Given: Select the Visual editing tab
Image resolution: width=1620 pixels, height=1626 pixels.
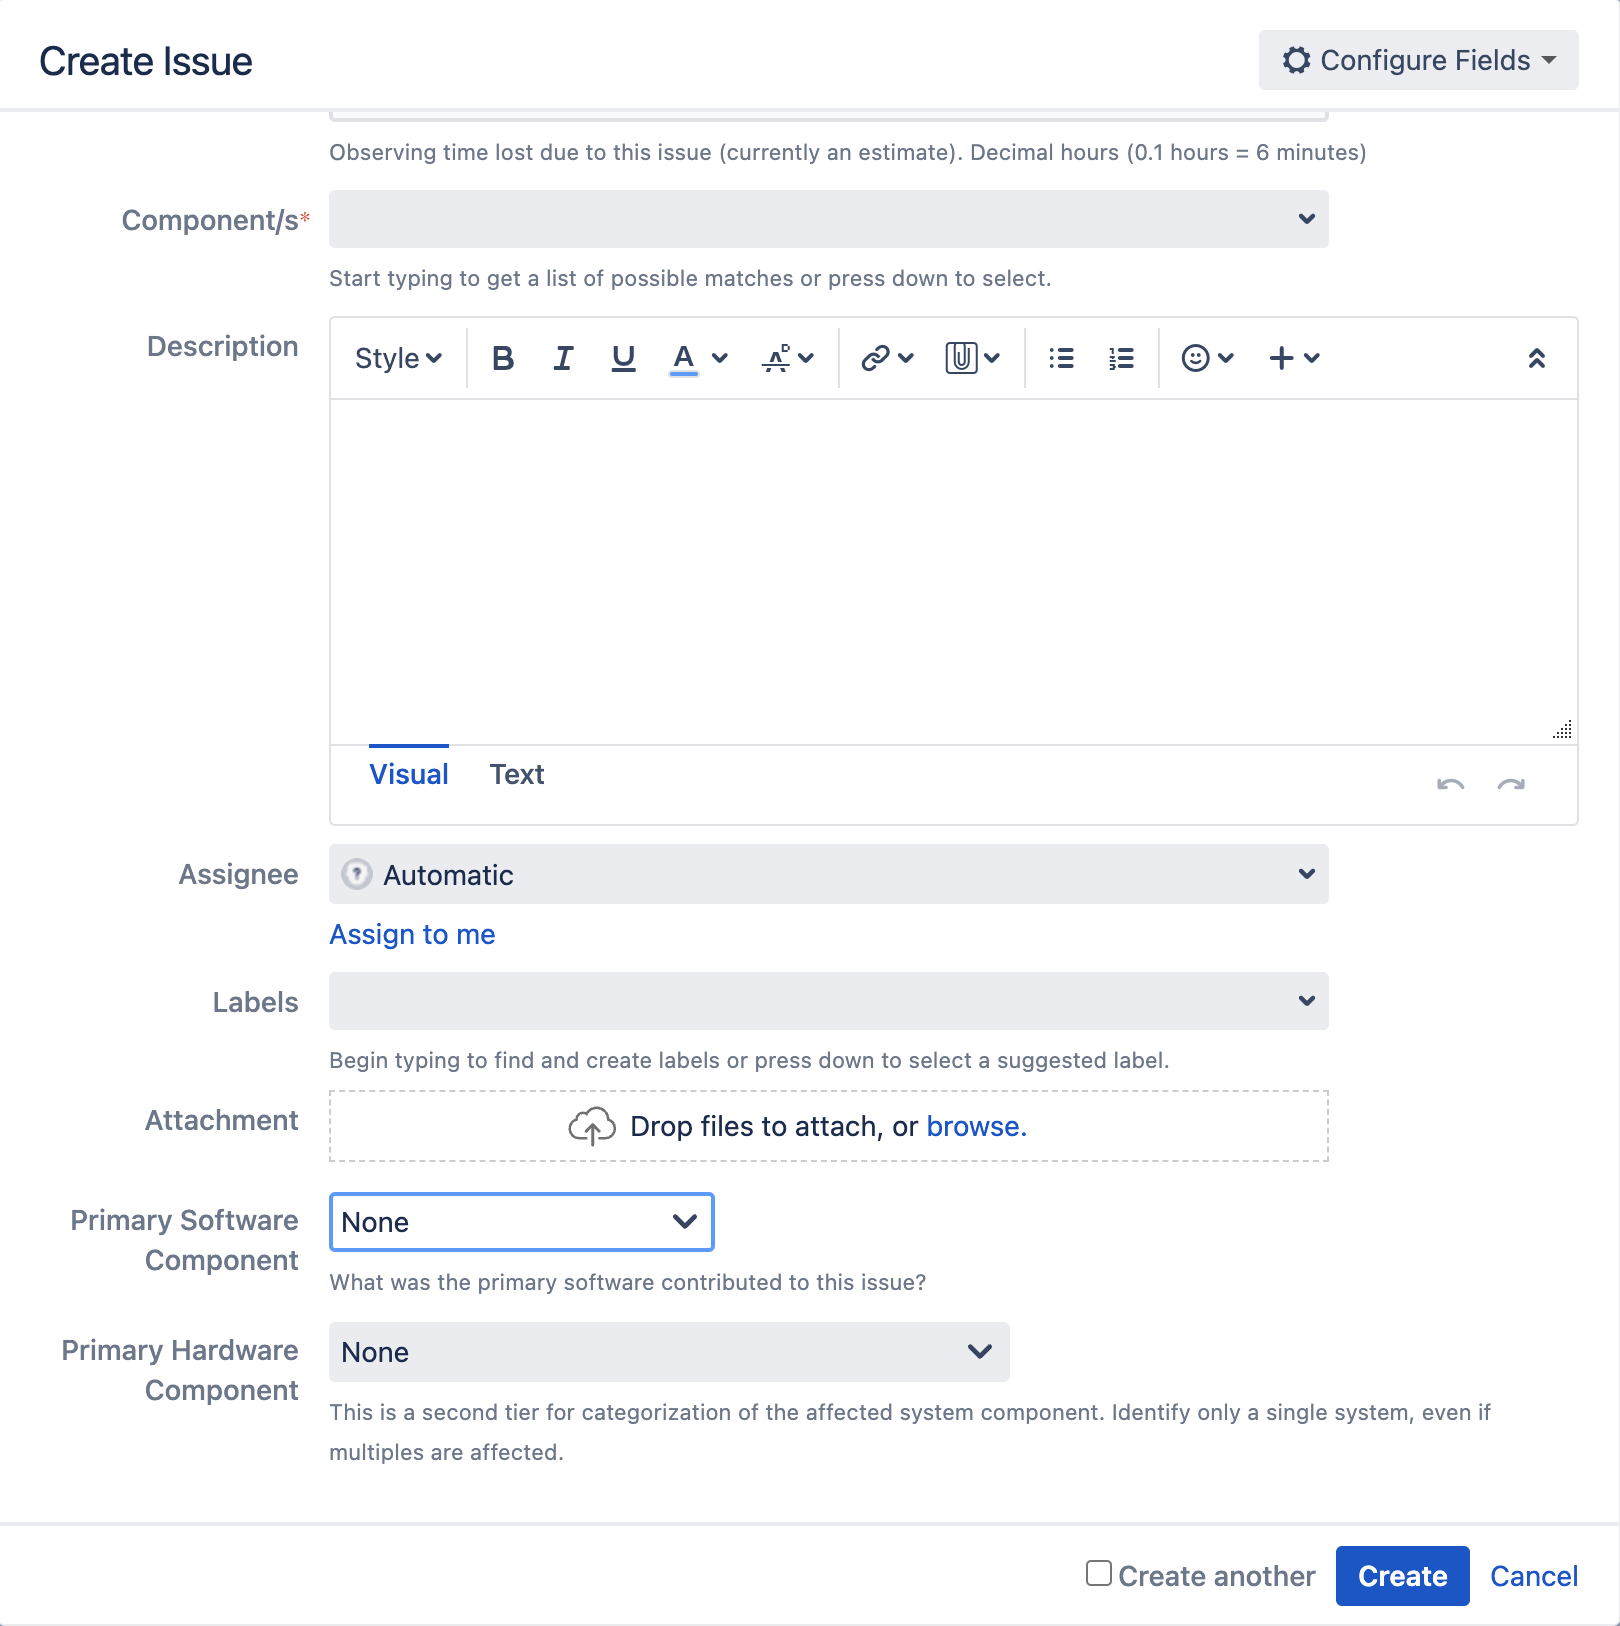Looking at the screenshot, I should (408, 774).
